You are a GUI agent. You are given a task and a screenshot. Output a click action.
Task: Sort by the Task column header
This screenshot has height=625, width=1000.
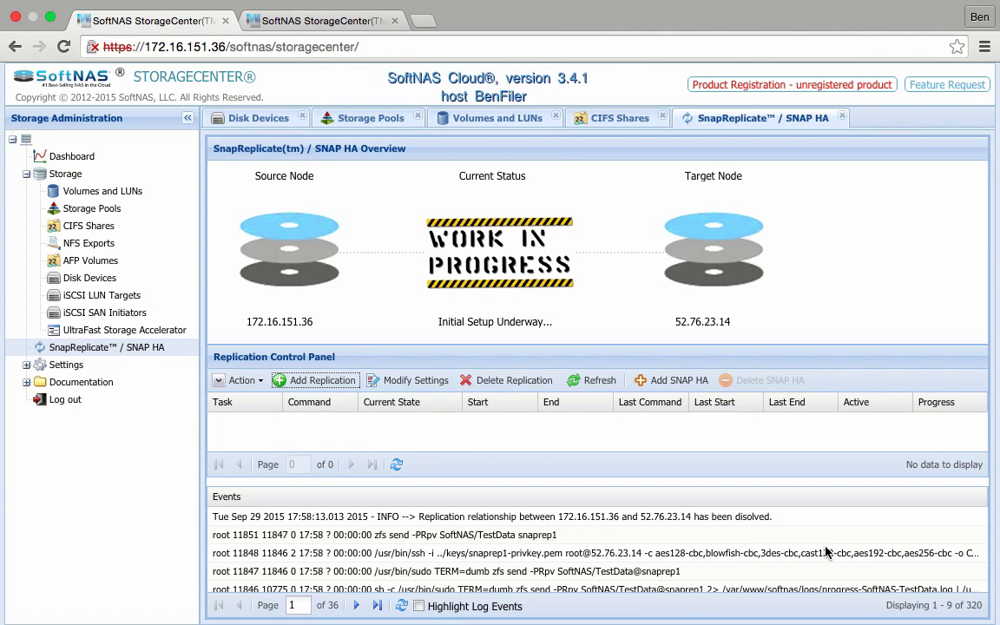point(245,402)
